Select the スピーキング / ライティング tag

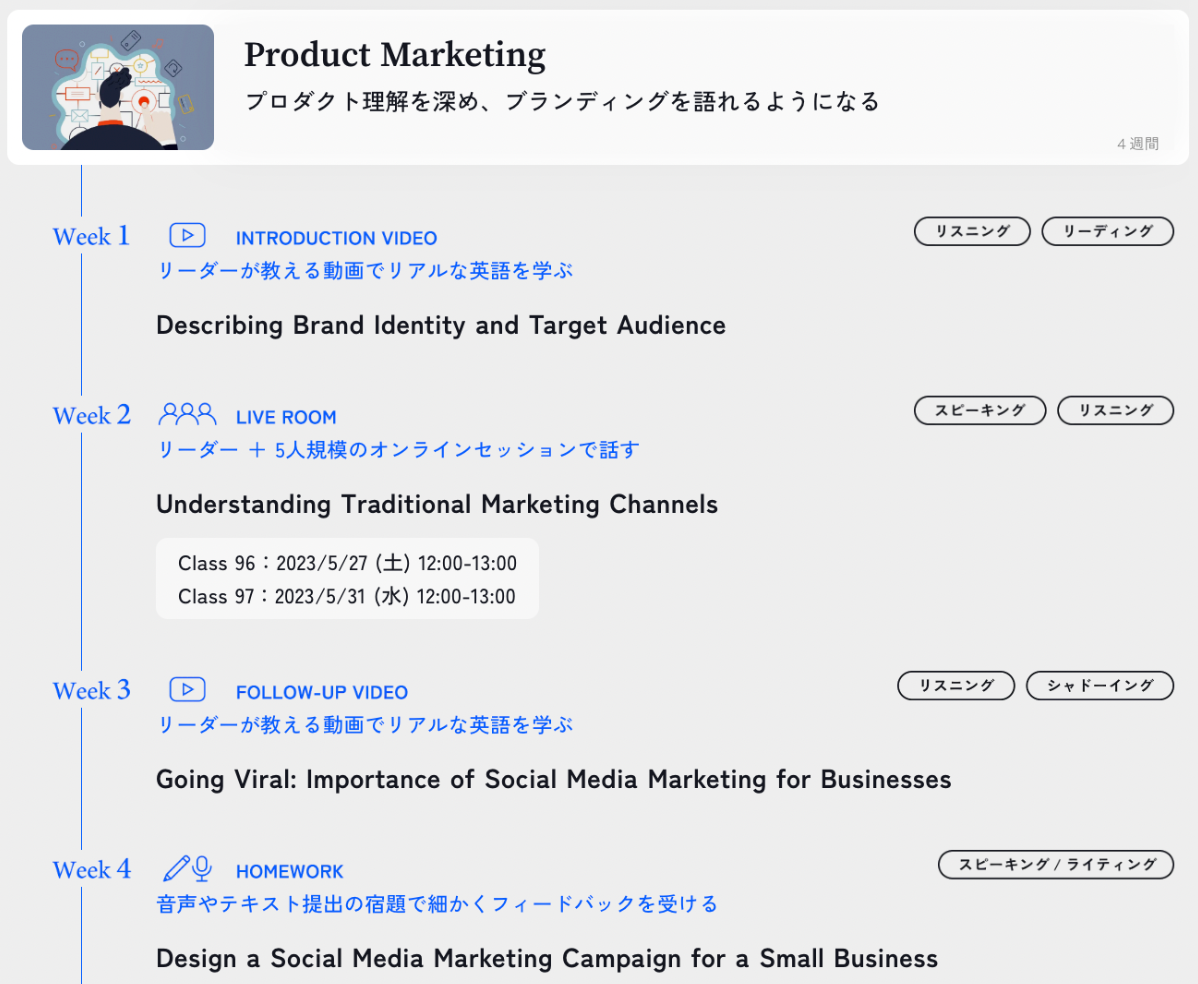[x=1056, y=865]
